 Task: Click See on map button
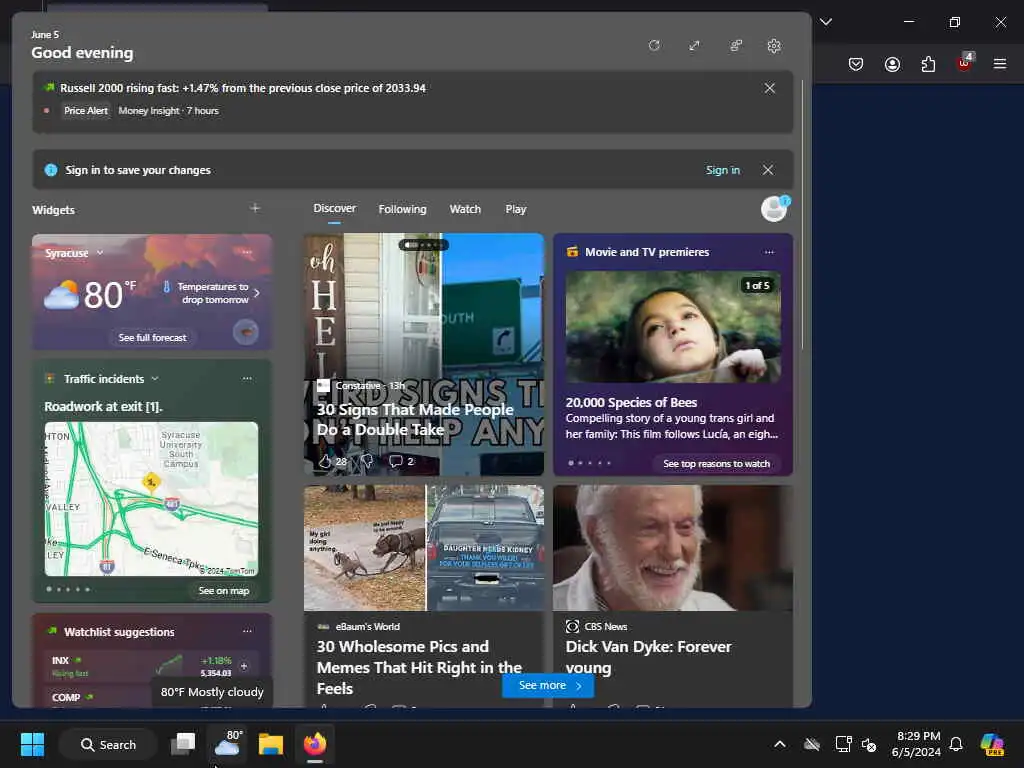(223, 590)
